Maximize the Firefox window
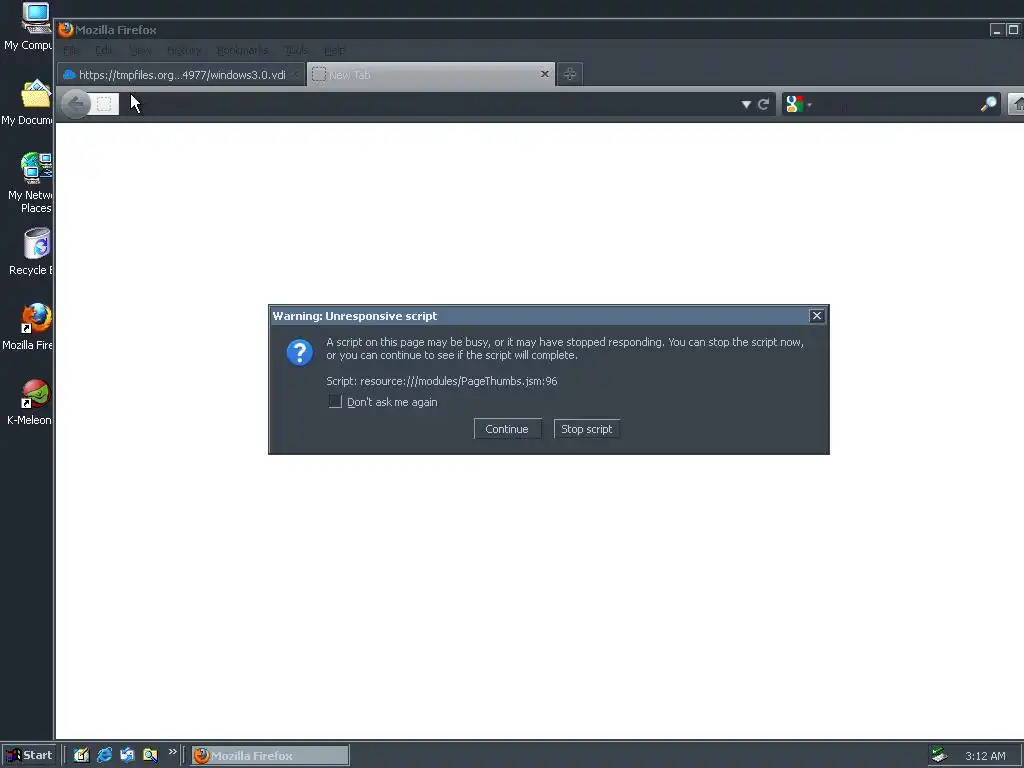Image resolution: width=1024 pixels, height=768 pixels. [x=1013, y=30]
